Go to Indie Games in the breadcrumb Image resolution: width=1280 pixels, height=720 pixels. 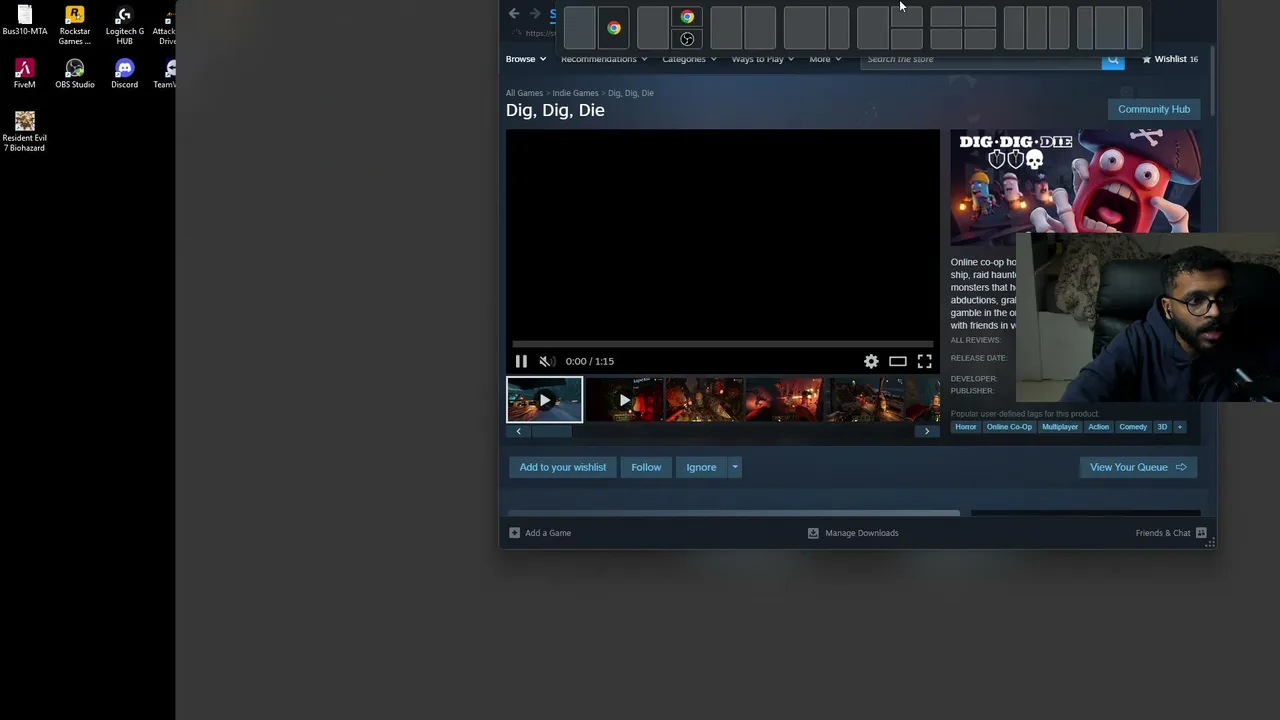tap(575, 93)
